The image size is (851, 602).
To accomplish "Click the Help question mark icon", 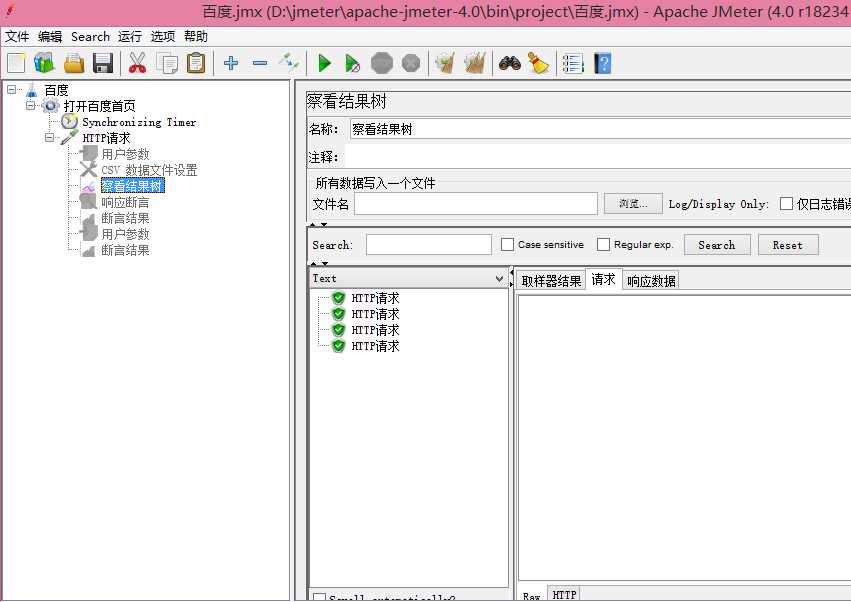I will (602, 64).
